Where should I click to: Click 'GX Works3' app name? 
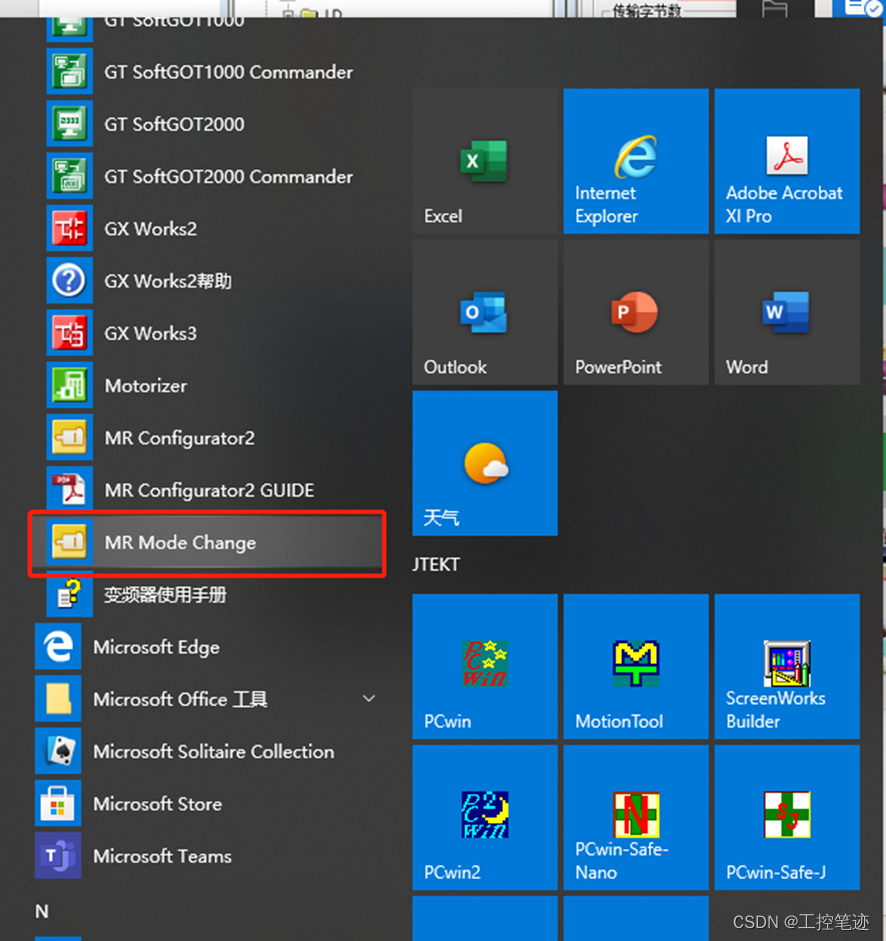click(151, 333)
